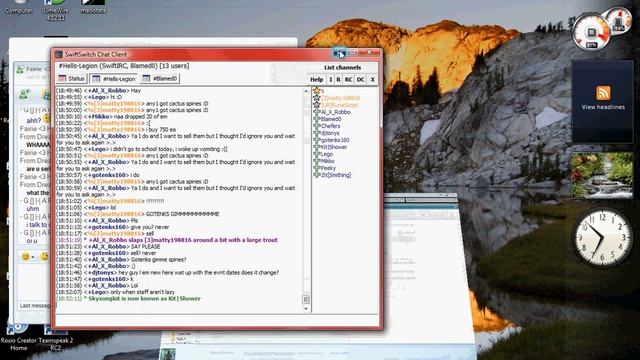Viewport: 640px width, 360px height.
Task: Click the chat scrollbar thumb
Action: click(x=306, y=300)
